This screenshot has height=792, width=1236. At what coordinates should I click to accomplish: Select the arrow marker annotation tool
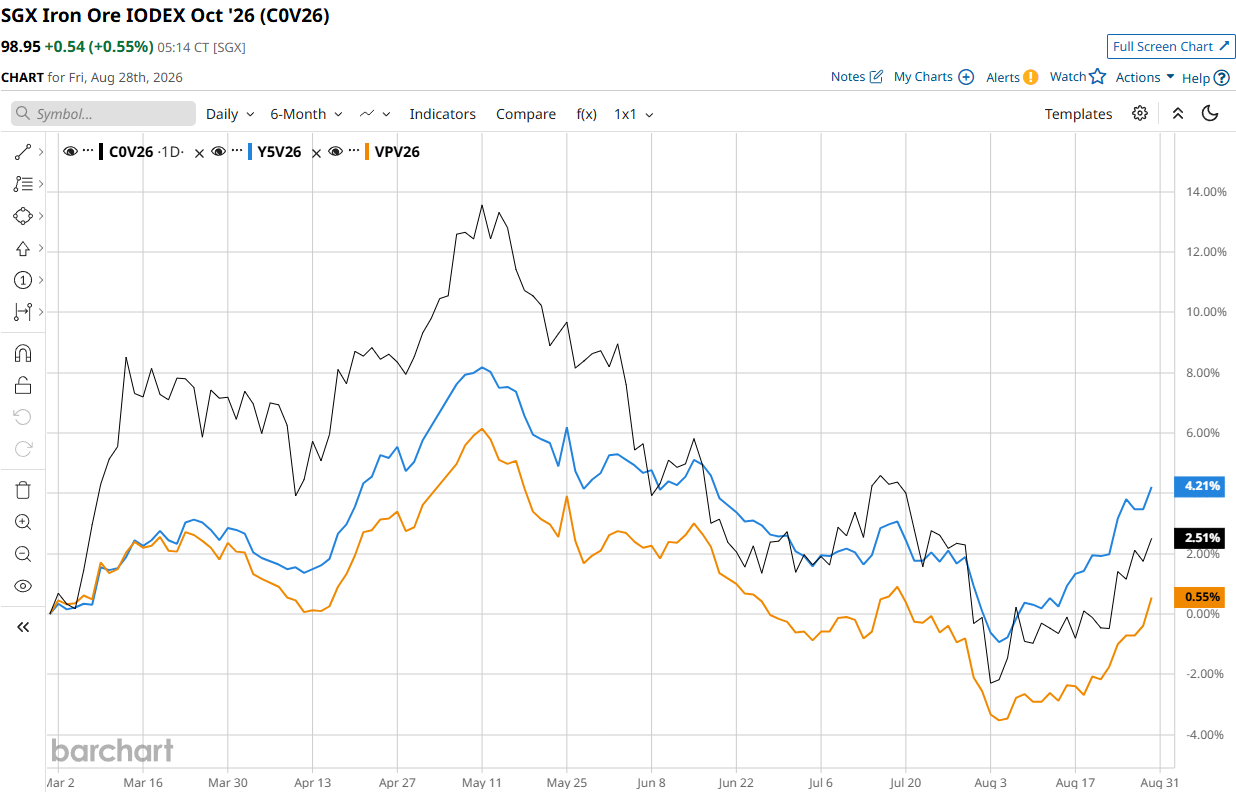[x=23, y=248]
